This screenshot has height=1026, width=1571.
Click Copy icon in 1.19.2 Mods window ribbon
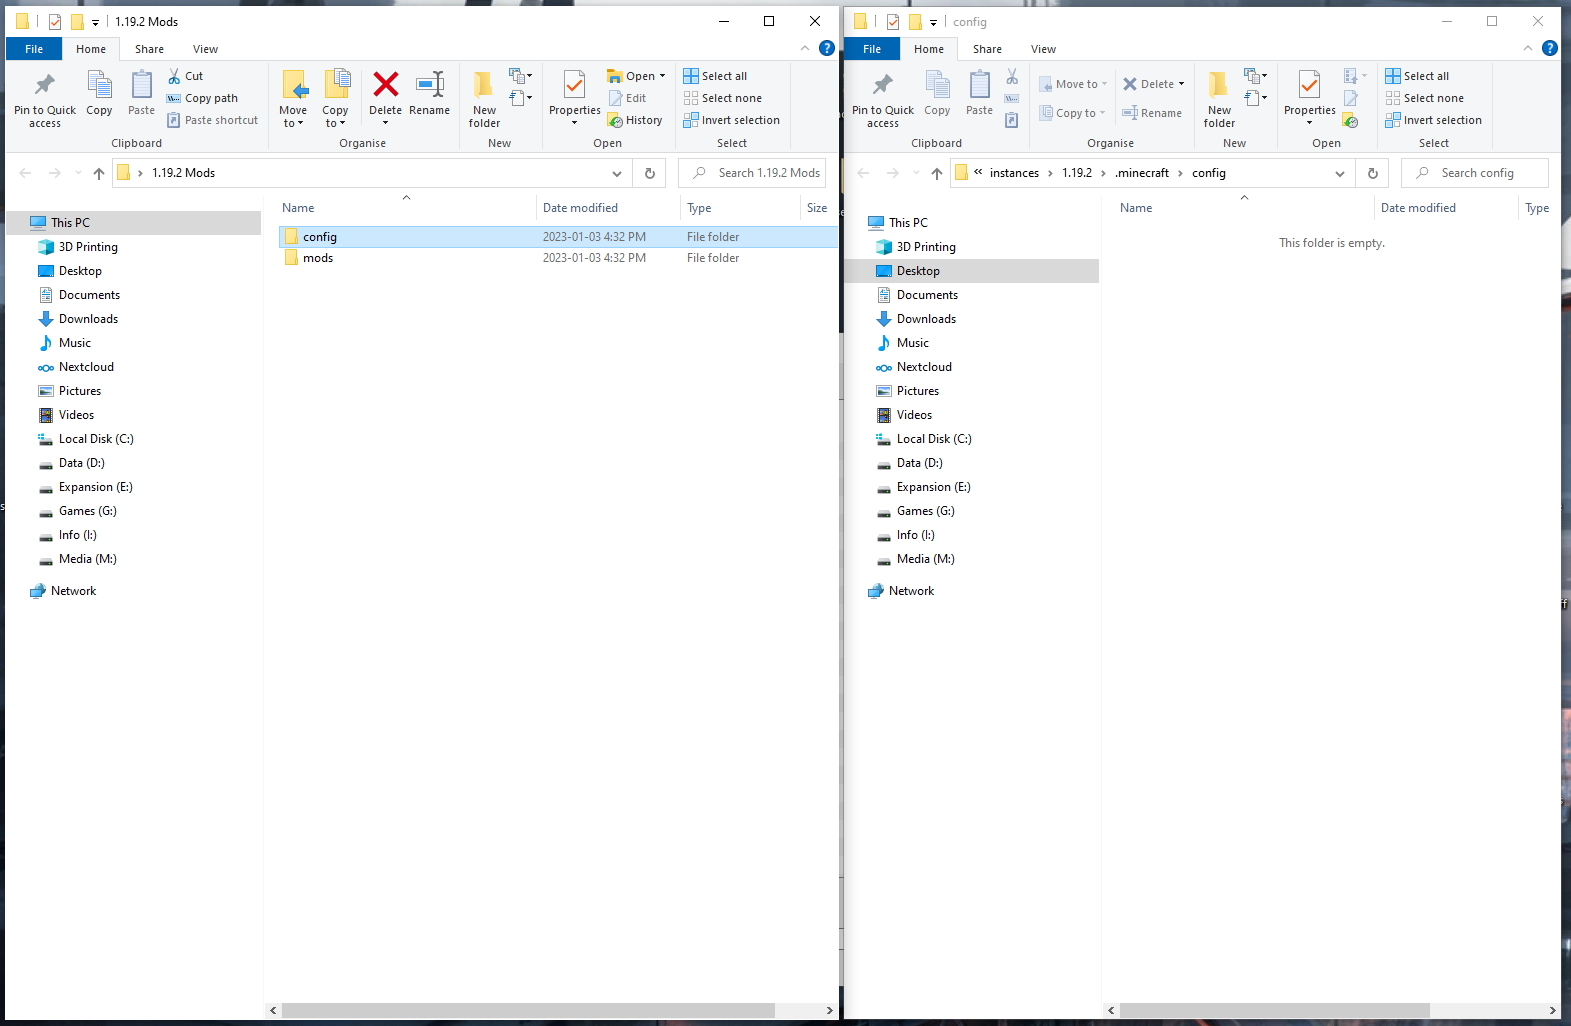[99, 86]
